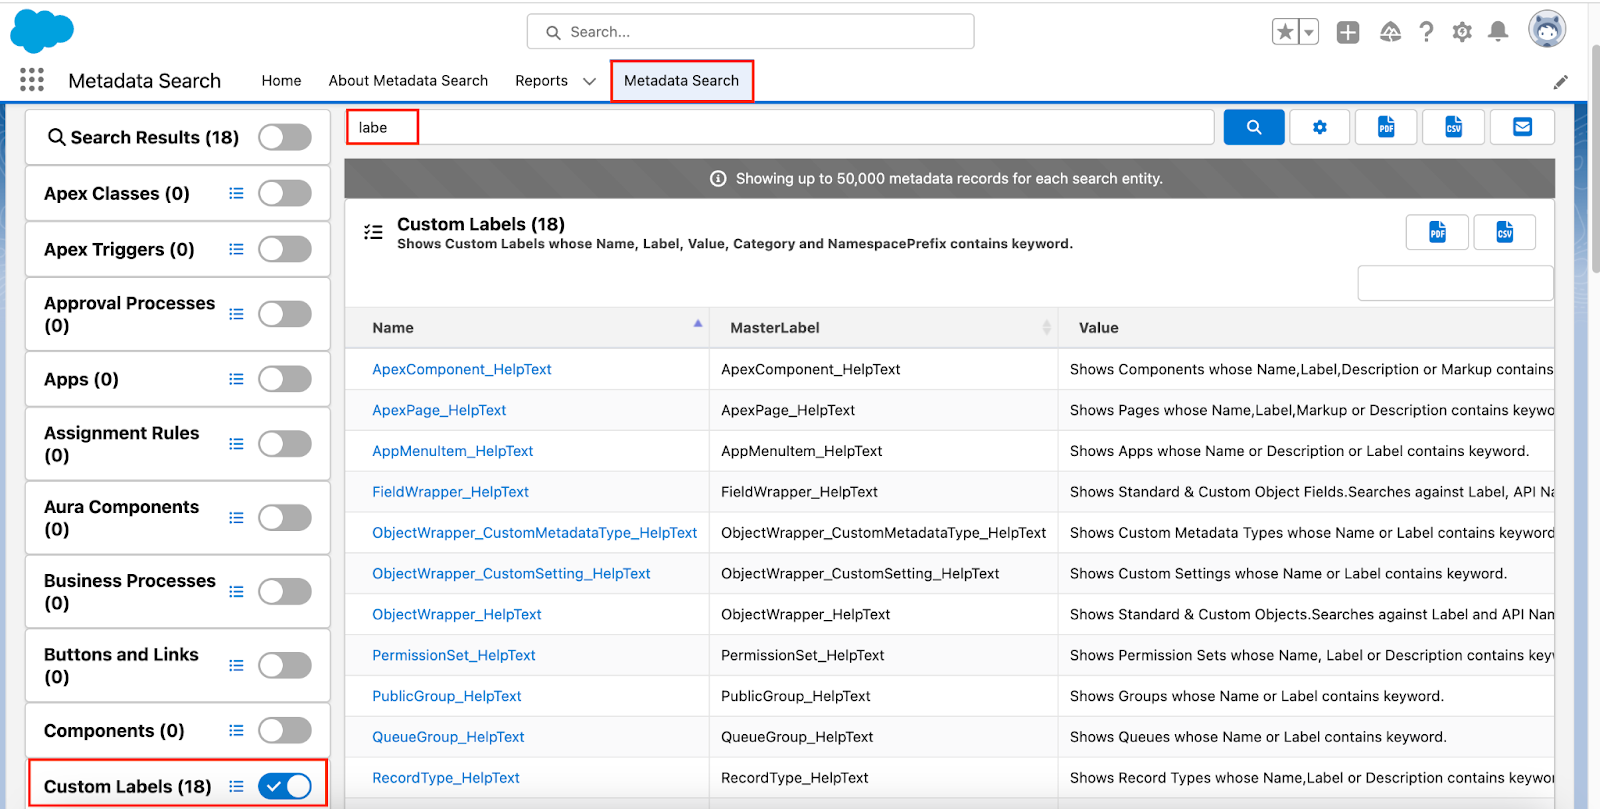Click the checklist icon beside Custom Labels heading
This screenshot has width=1600, height=809.
click(373, 232)
